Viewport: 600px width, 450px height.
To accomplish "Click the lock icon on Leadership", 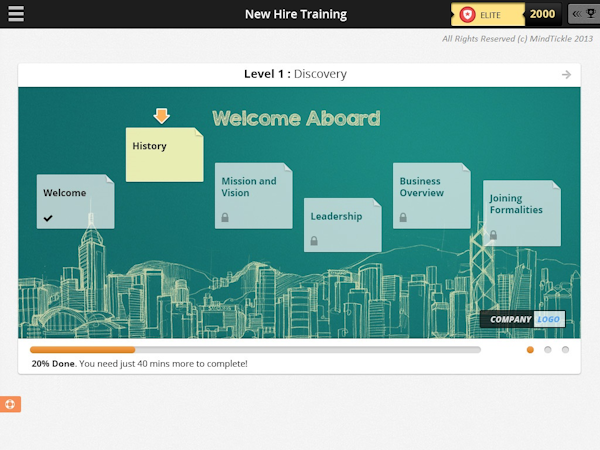I will coord(314,241).
